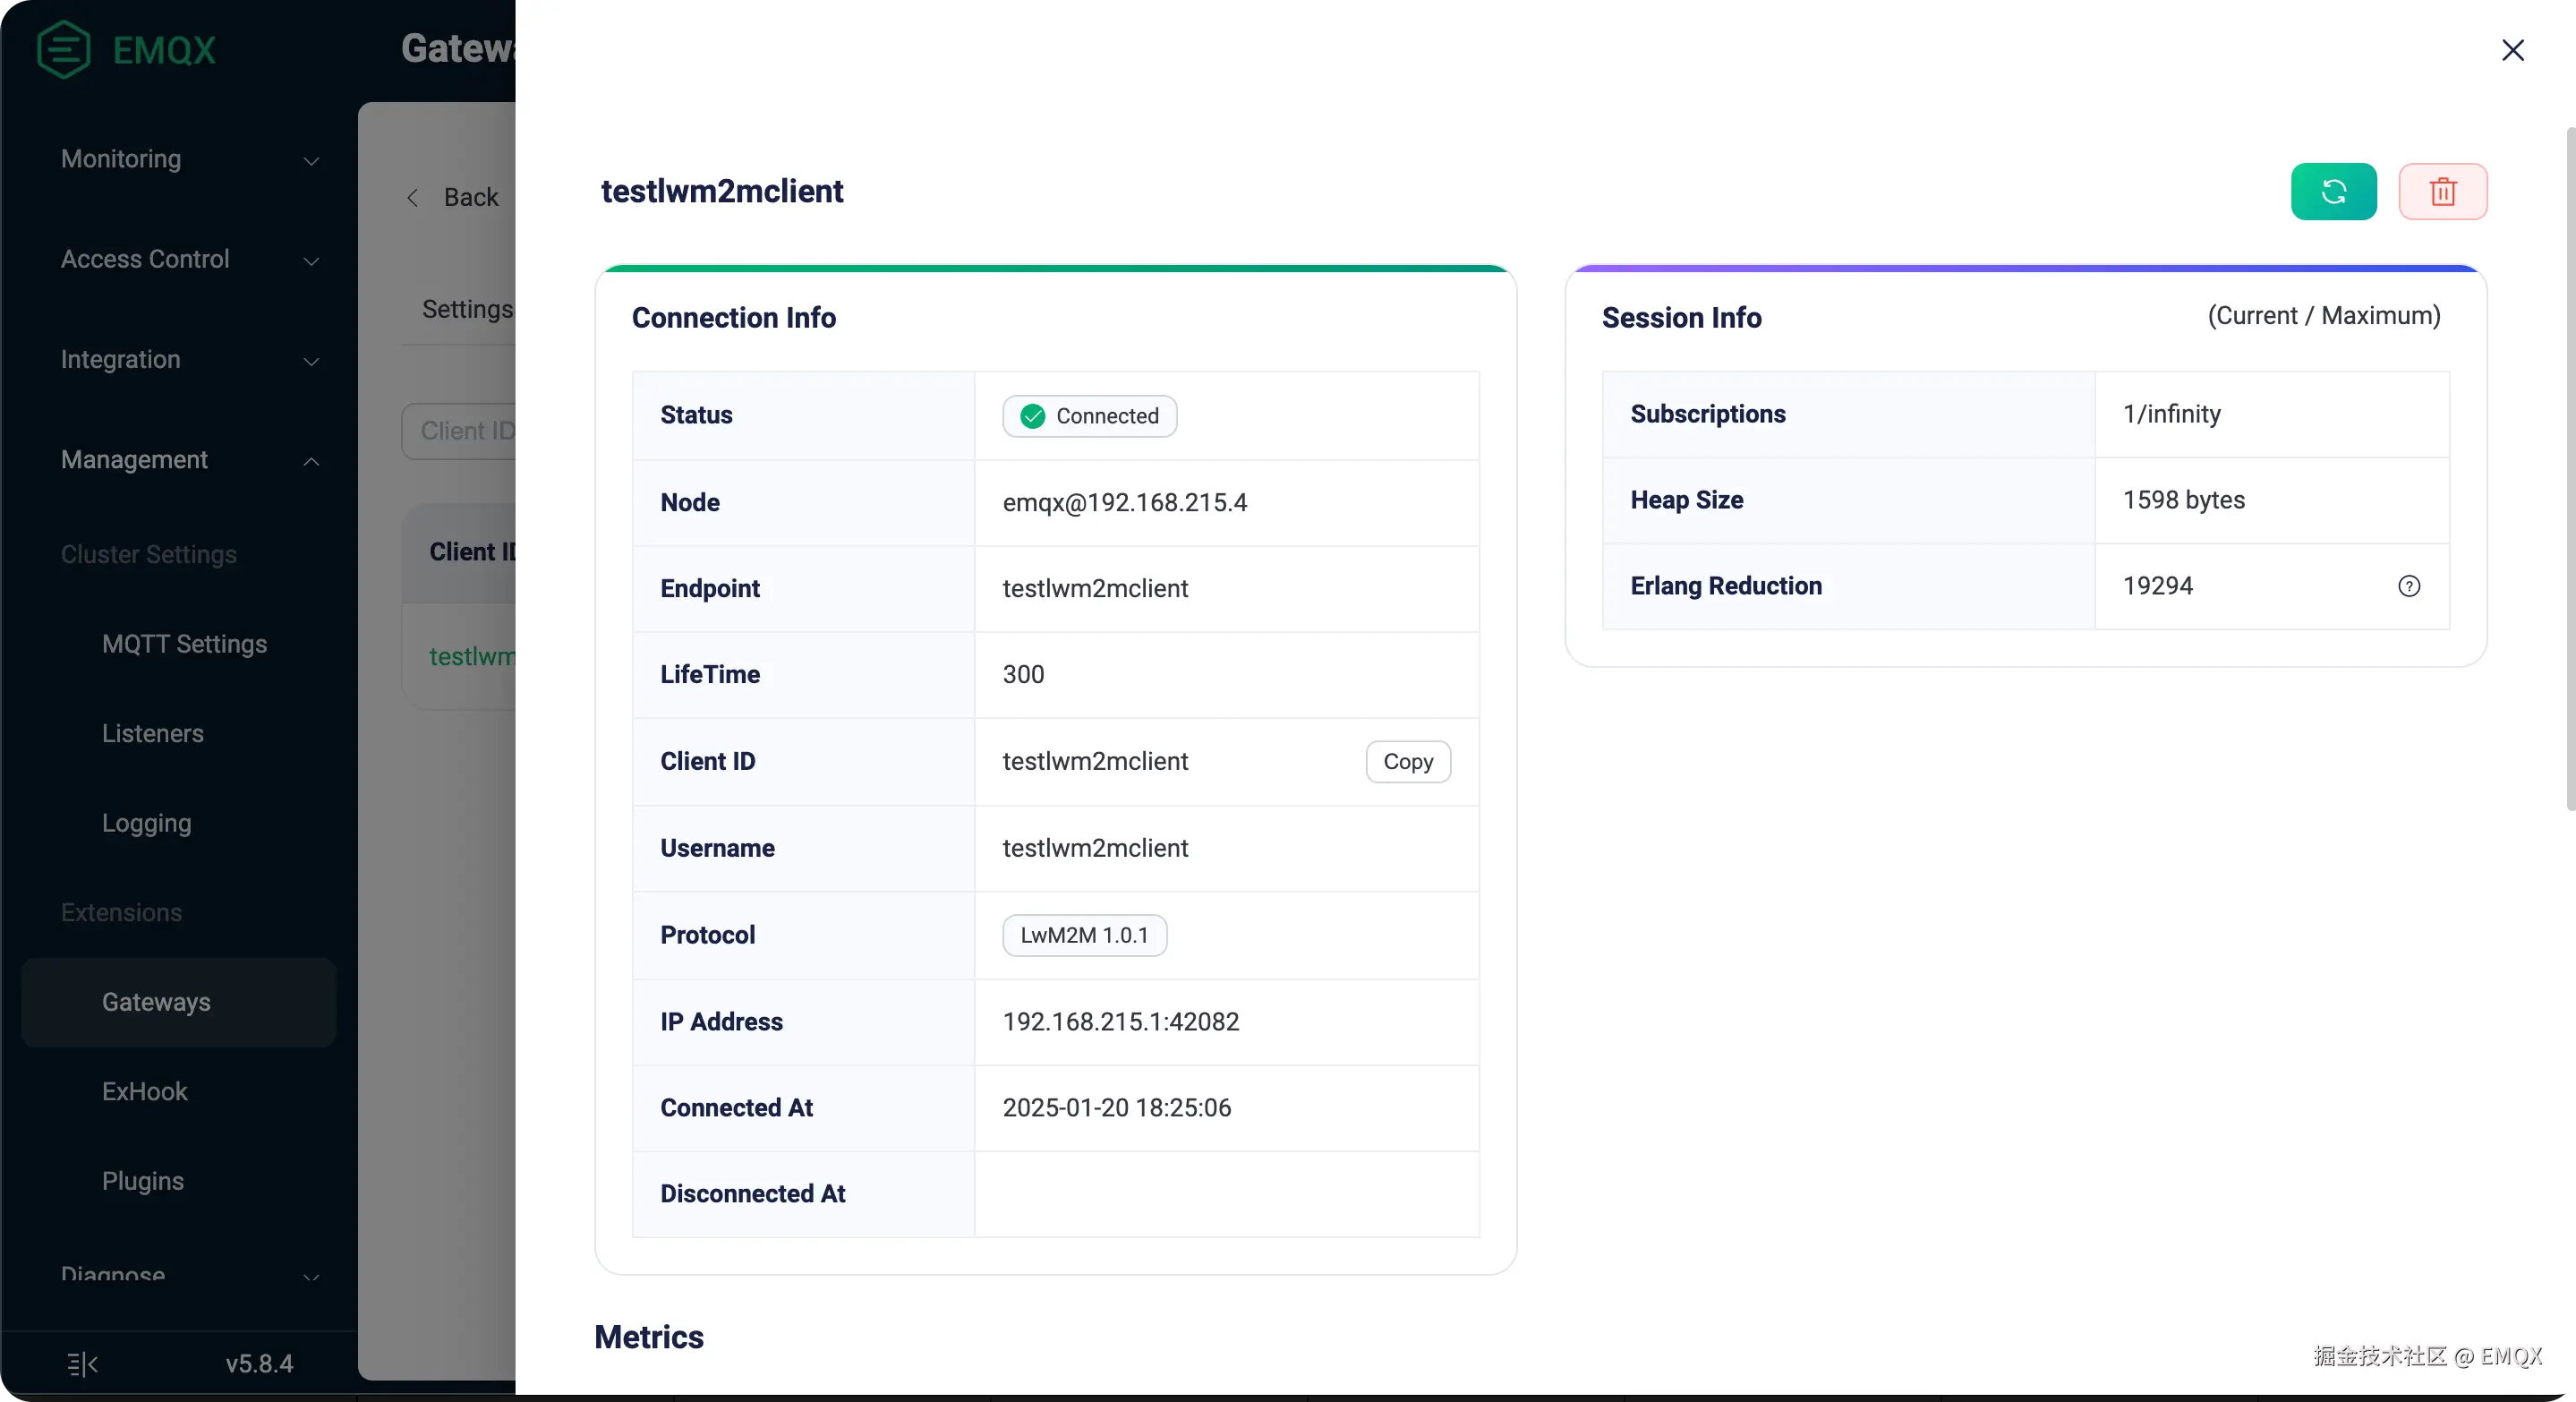Screen dimensions: 2576x1402
Task: Open the ExHook page
Action: click(144, 1092)
